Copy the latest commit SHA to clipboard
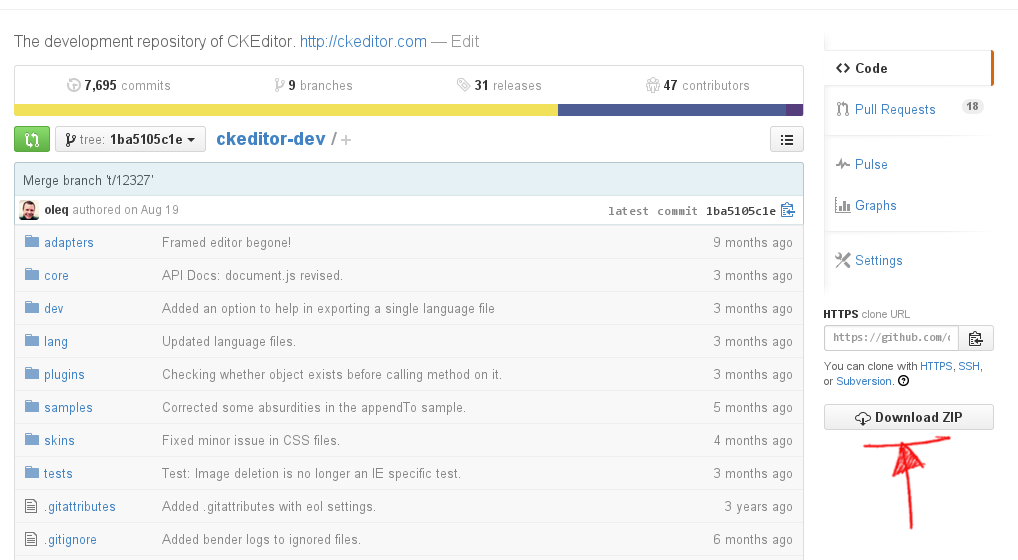 (x=788, y=210)
